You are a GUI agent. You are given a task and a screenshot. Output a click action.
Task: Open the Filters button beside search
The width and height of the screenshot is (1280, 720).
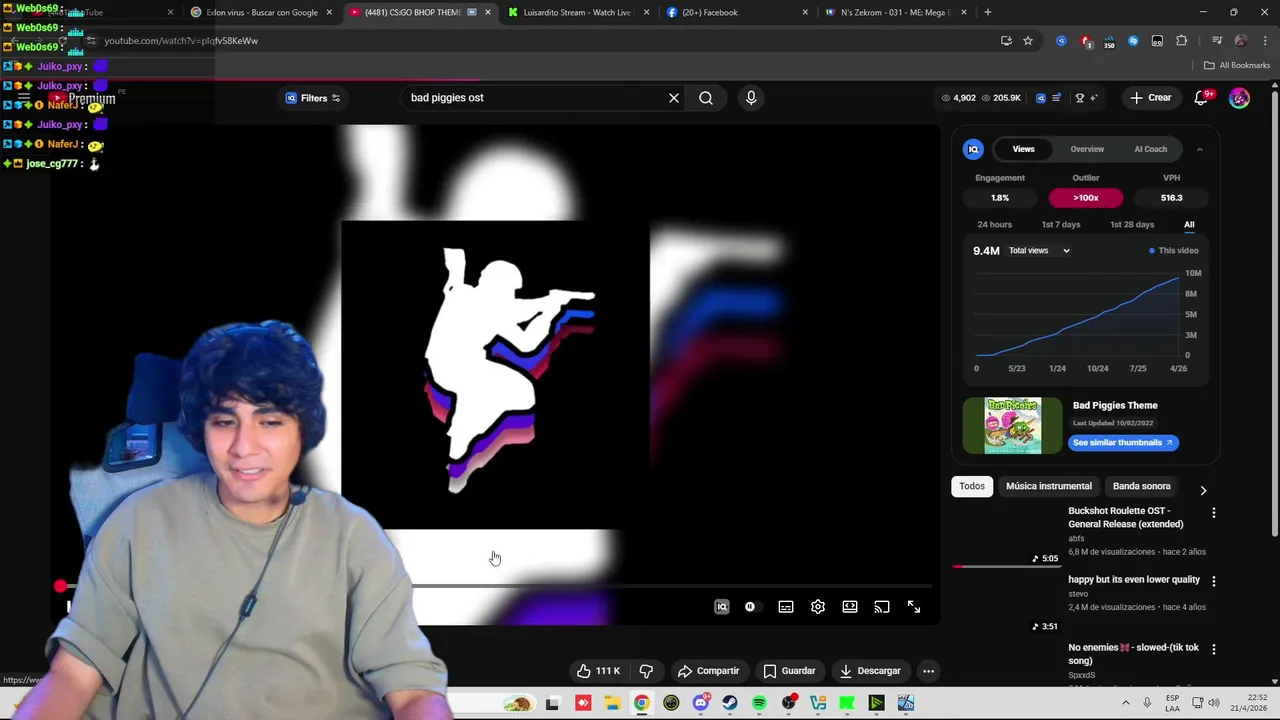(x=314, y=98)
